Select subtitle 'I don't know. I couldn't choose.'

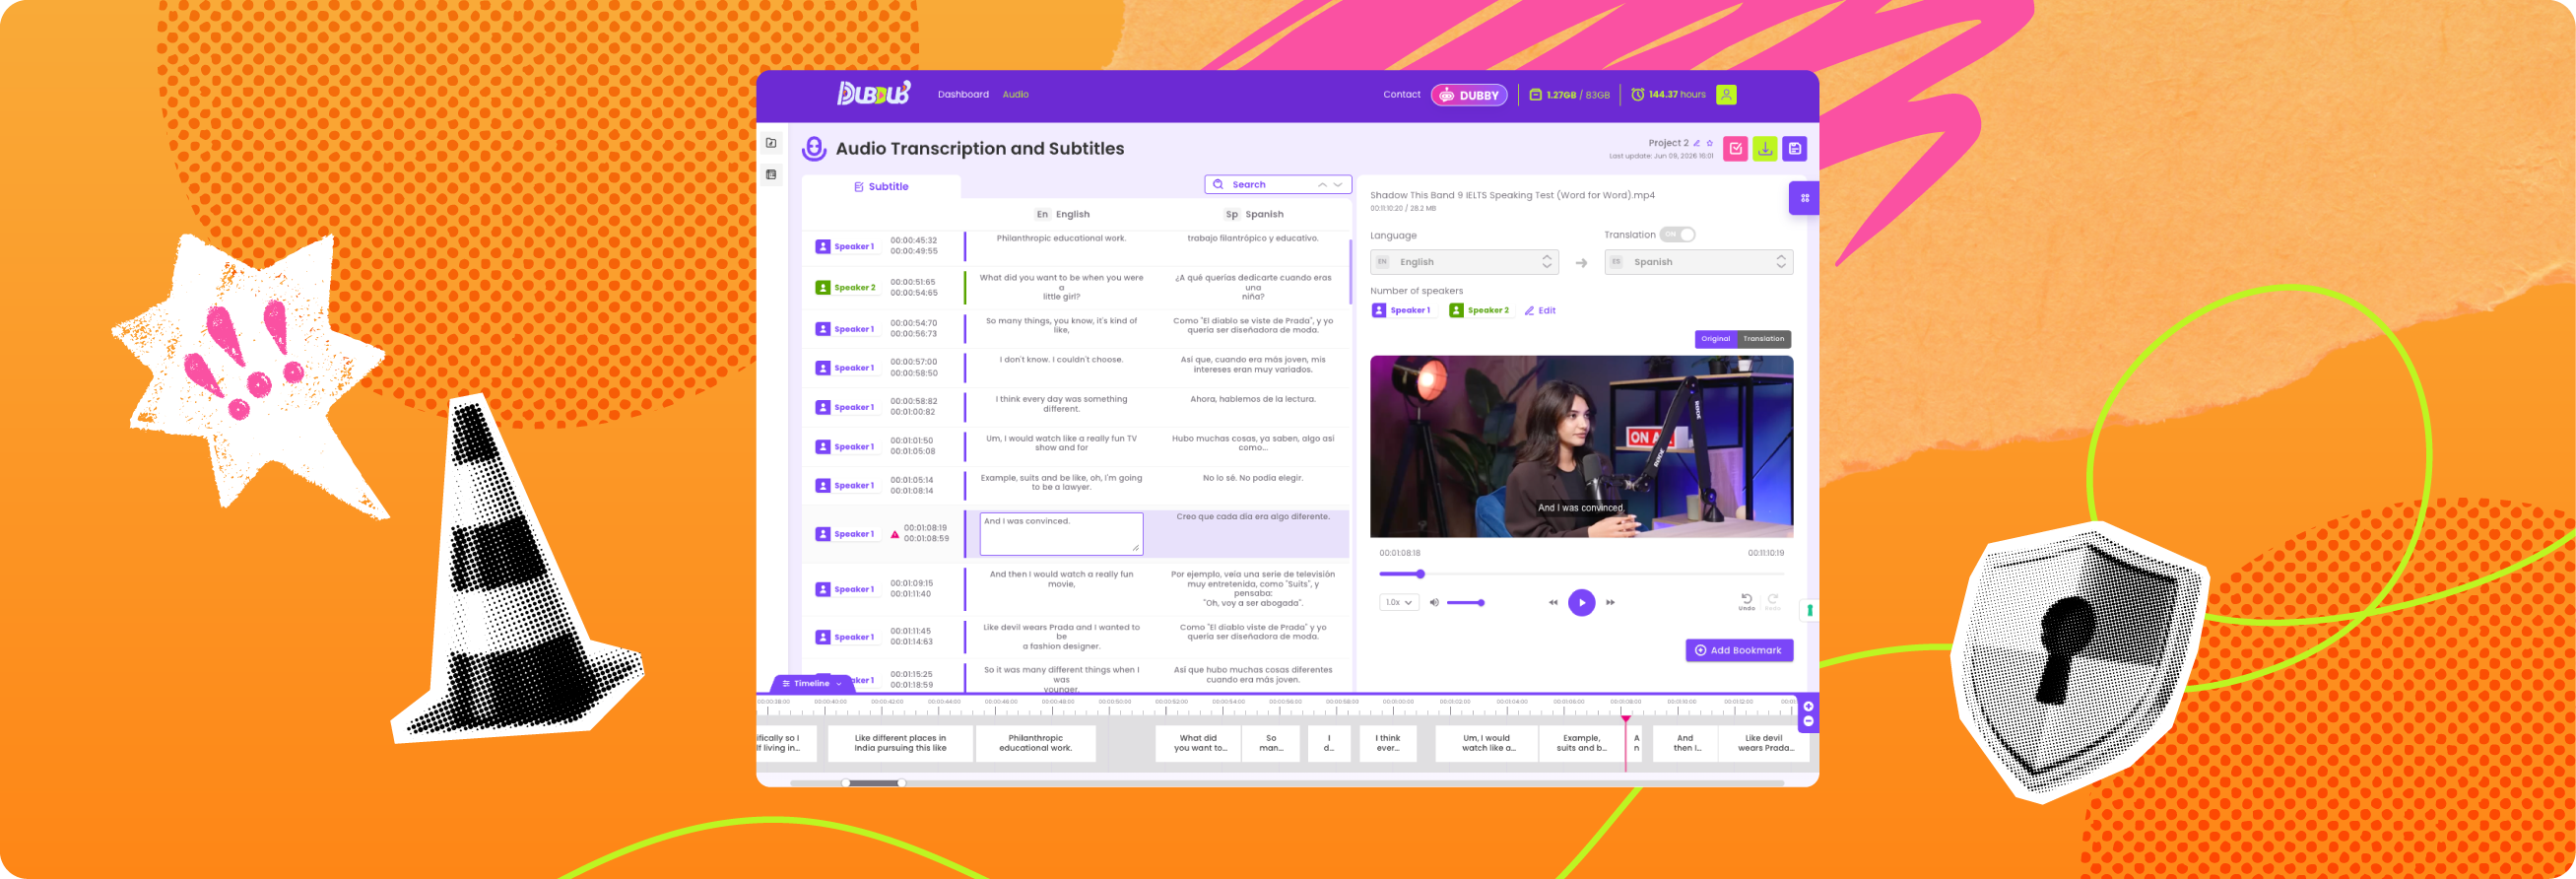coord(1061,359)
